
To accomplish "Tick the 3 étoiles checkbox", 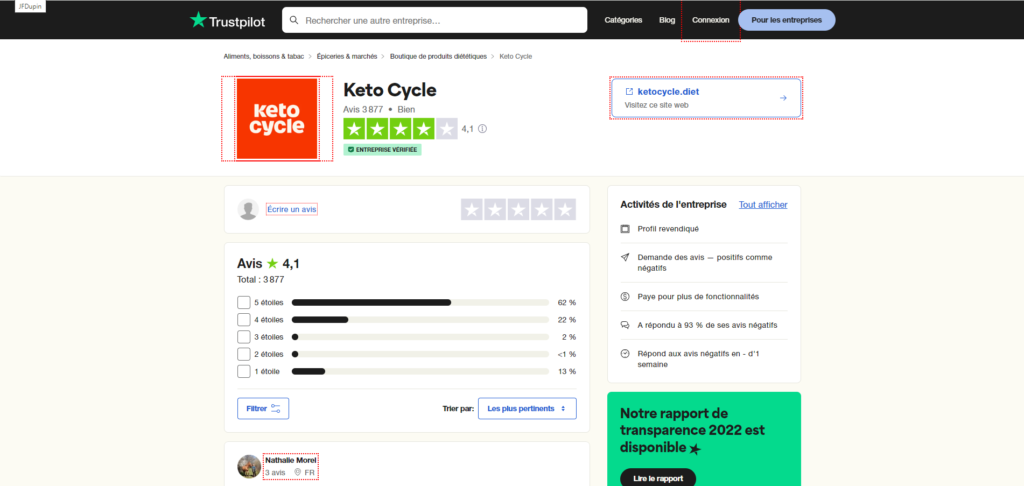I will pos(244,337).
